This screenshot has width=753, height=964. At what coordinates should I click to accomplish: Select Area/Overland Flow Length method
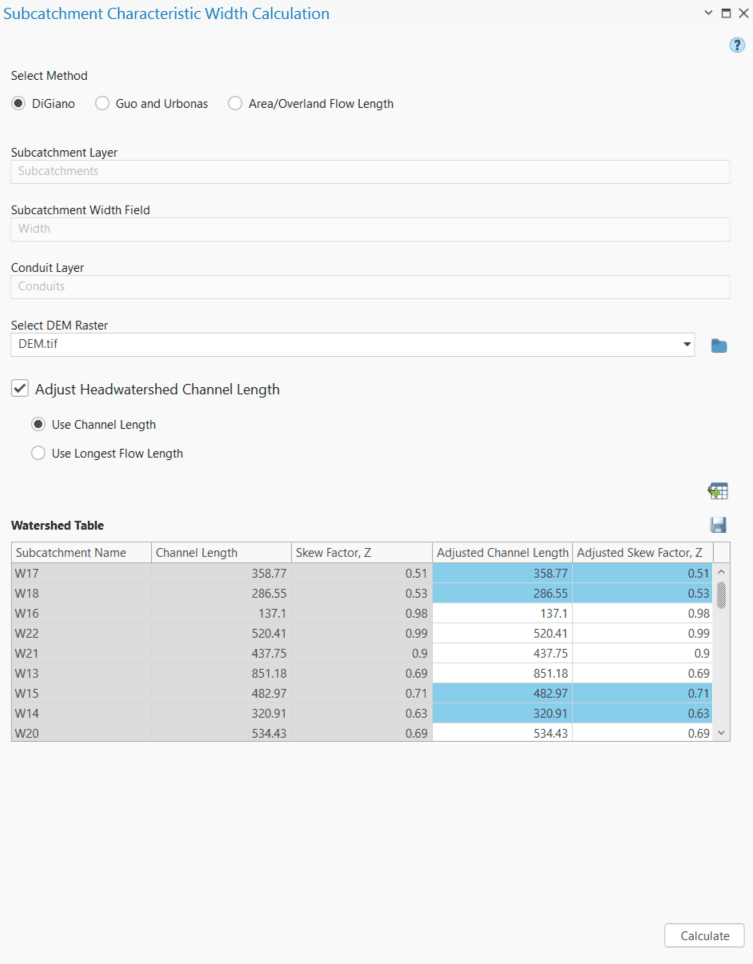pyautogui.click(x=235, y=103)
